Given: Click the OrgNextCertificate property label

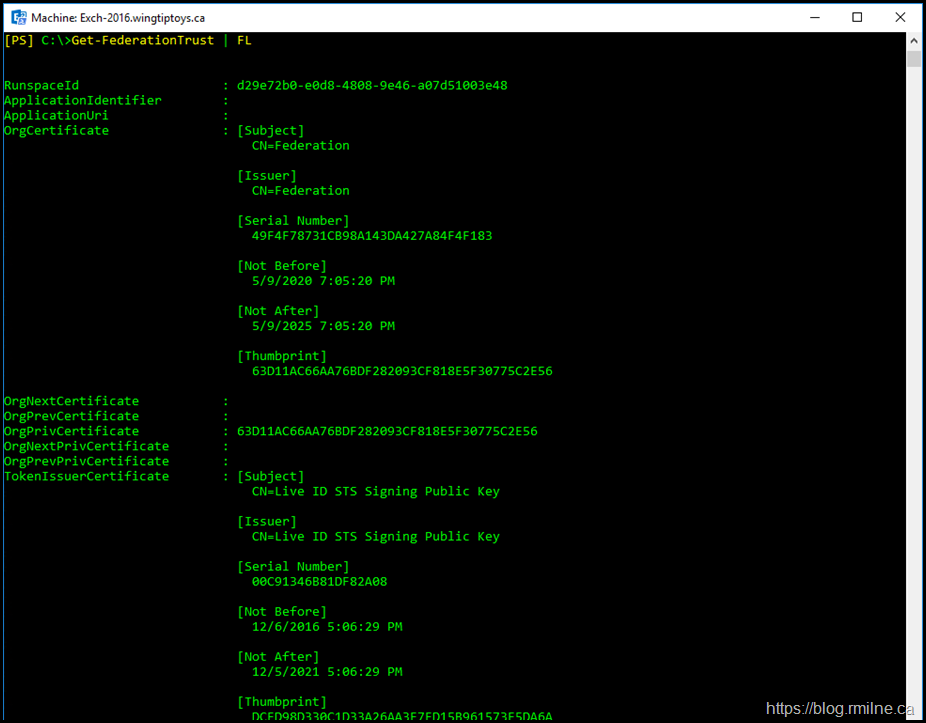Looking at the screenshot, I should tap(71, 401).
